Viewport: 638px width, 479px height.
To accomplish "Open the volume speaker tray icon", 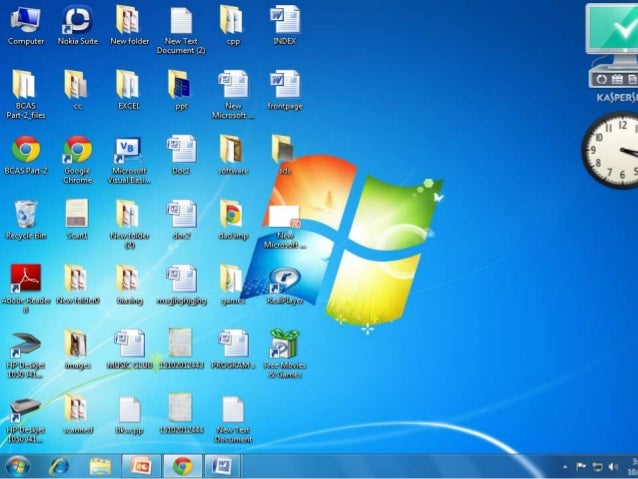I will pos(613,467).
